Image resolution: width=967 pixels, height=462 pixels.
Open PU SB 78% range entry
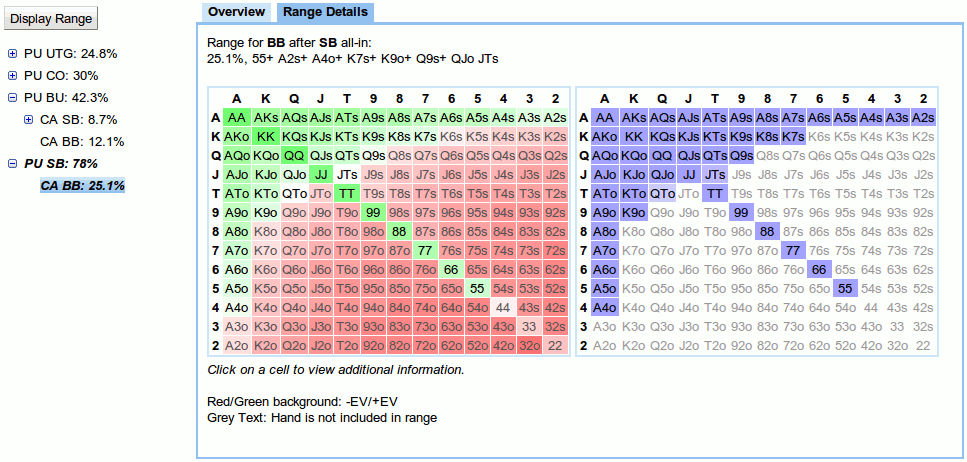(x=60, y=163)
